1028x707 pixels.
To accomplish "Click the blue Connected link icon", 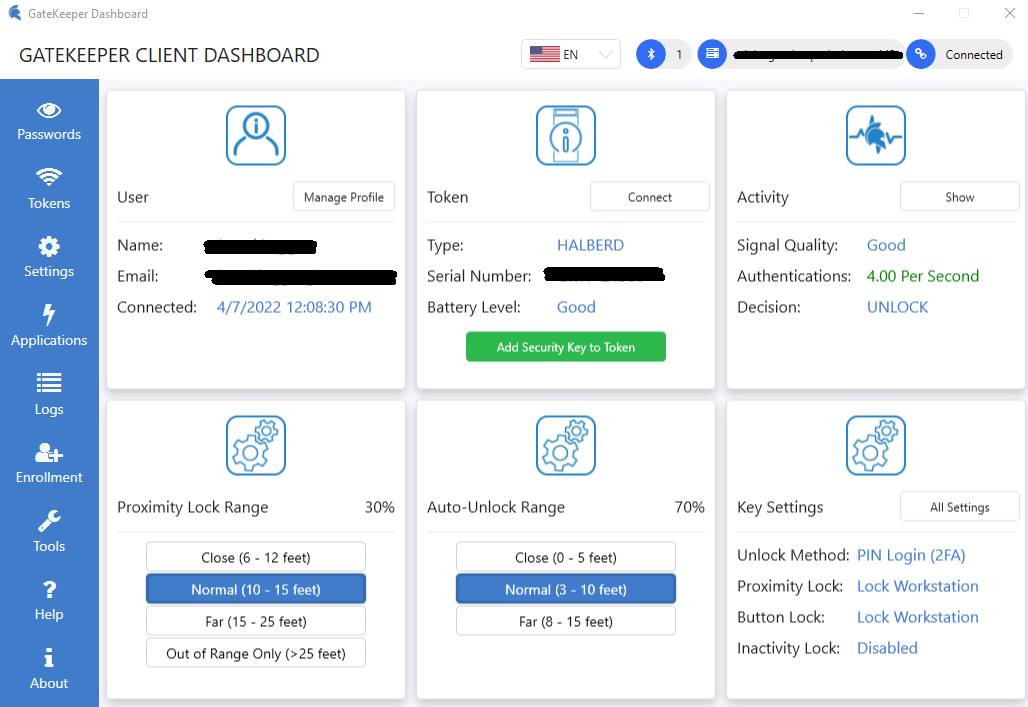I will coord(920,55).
